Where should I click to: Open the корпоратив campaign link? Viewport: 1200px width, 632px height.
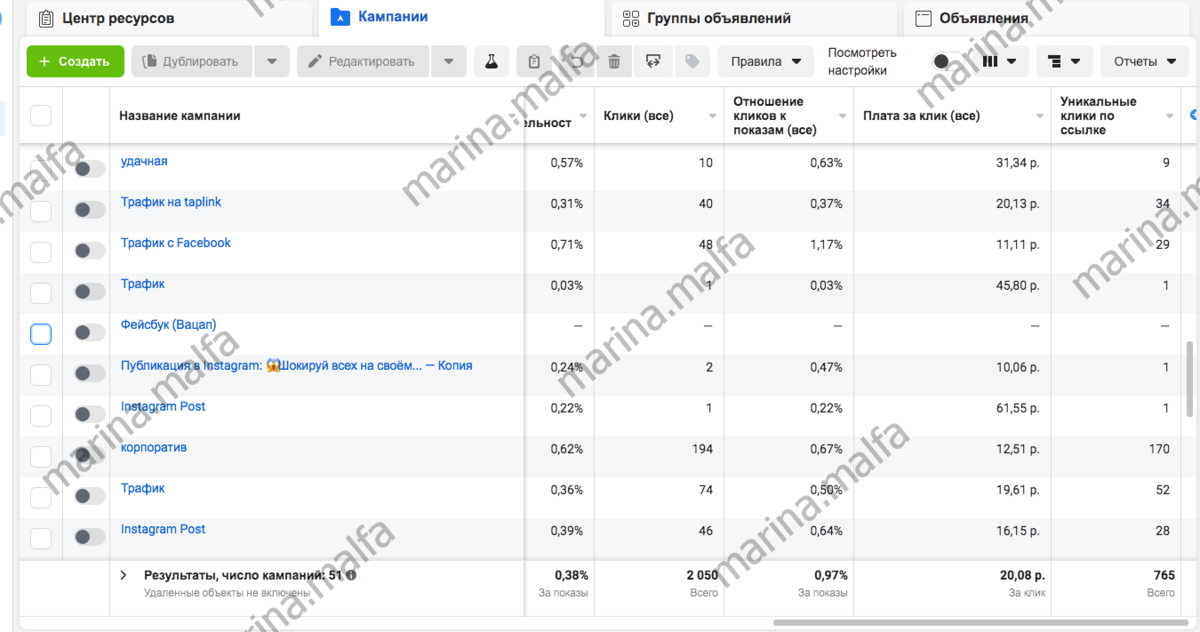click(154, 448)
